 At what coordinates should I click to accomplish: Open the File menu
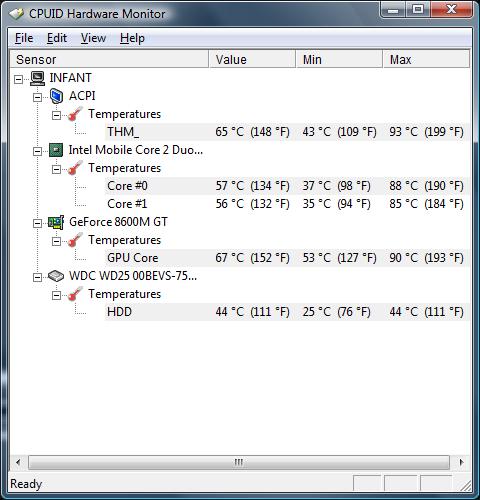(24, 38)
